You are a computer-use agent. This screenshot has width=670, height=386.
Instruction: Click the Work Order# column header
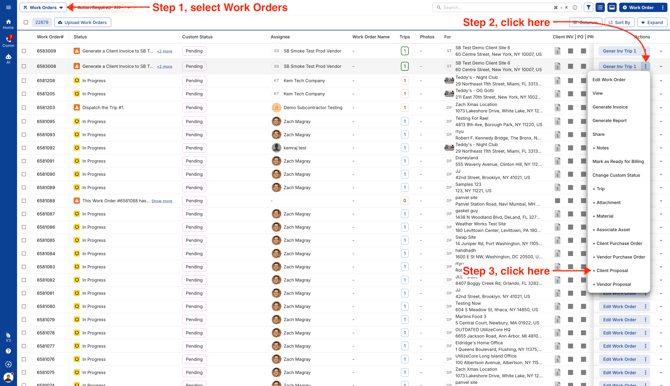(50, 37)
